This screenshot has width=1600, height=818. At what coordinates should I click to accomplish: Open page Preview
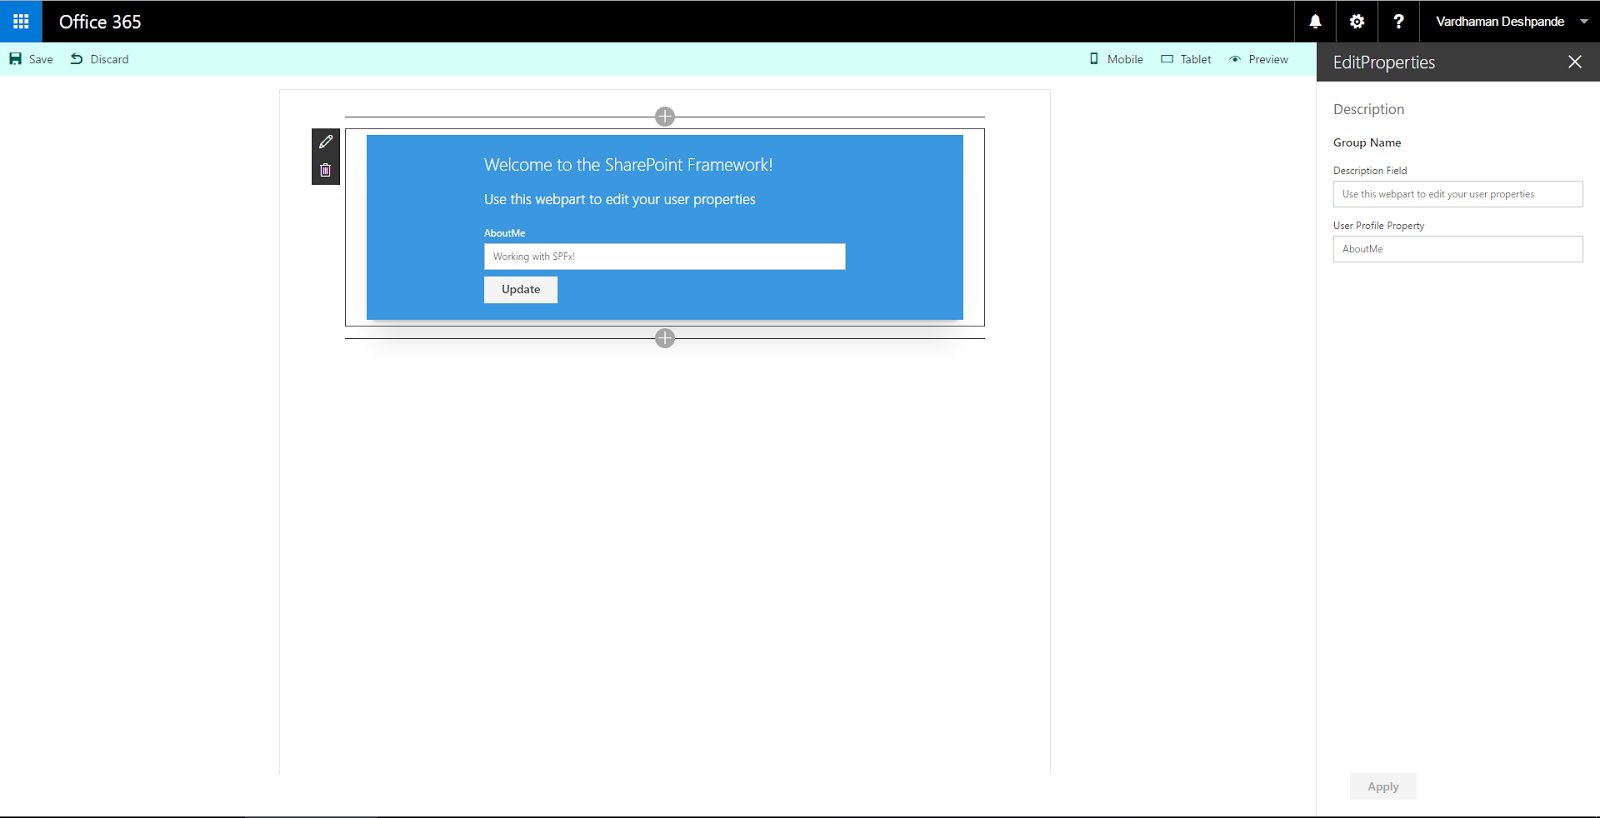coord(1258,59)
